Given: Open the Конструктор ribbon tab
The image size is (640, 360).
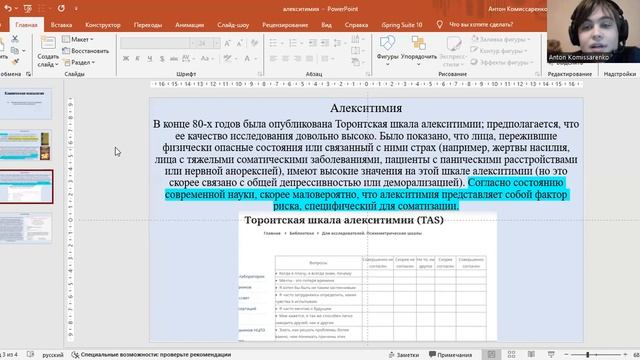Looking at the screenshot, I should pyautogui.click(x=103, y=25).
